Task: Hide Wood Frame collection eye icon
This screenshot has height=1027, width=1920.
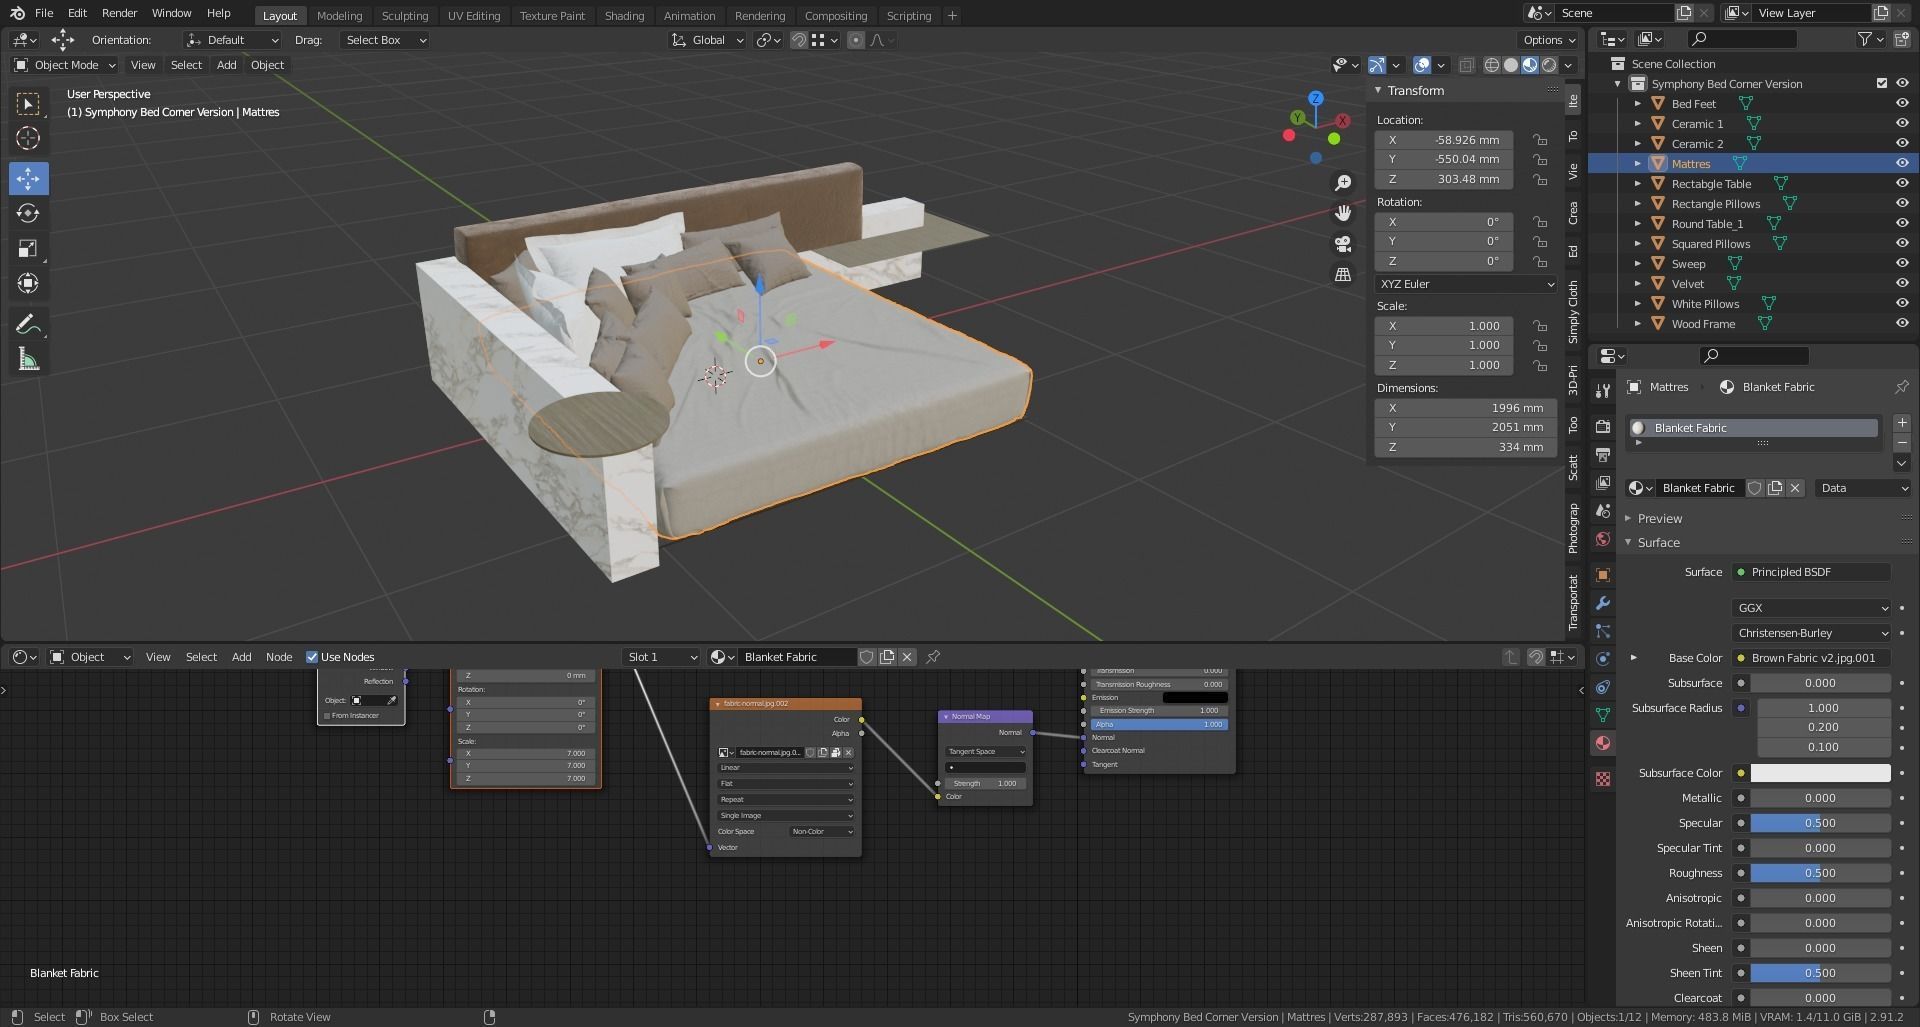Action: point(1902,324)
